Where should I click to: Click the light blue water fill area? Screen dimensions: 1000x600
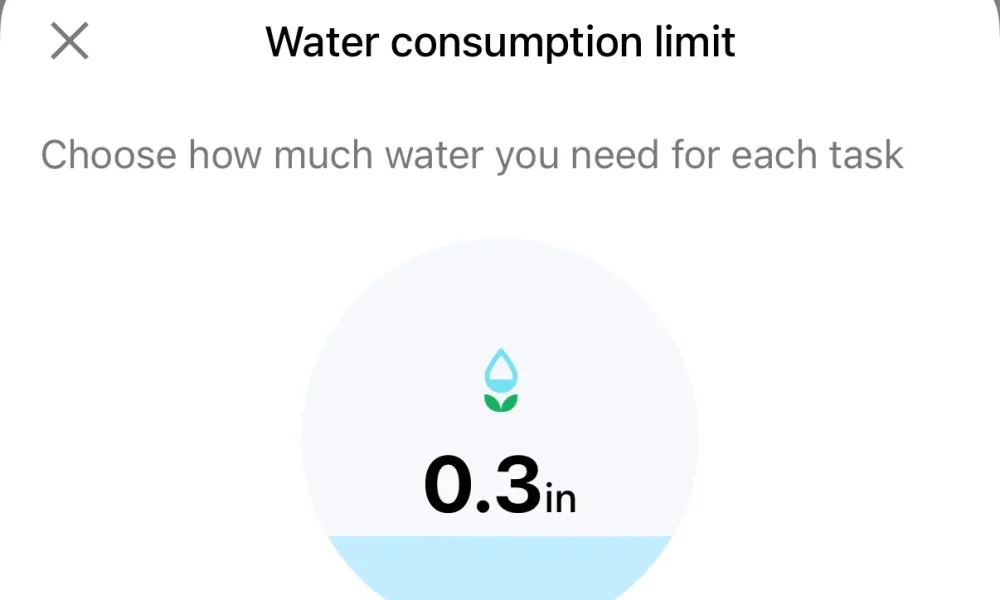(500, 570)
